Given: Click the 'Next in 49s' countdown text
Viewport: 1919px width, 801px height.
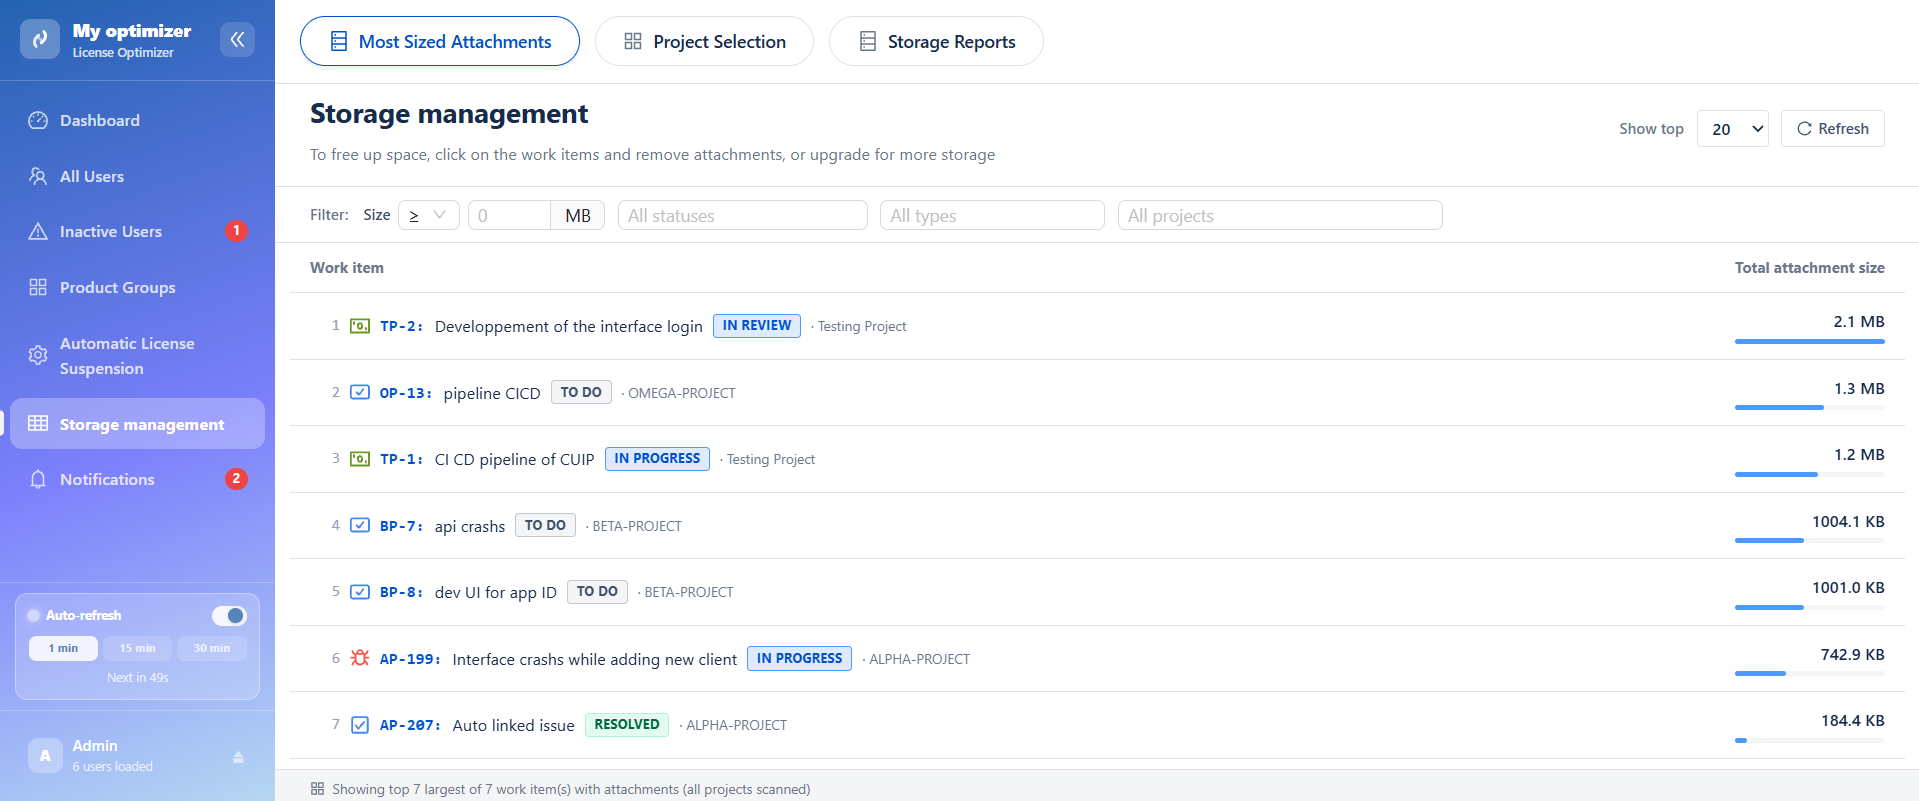Looking at the screenshot, I should (x=138, y=677).
